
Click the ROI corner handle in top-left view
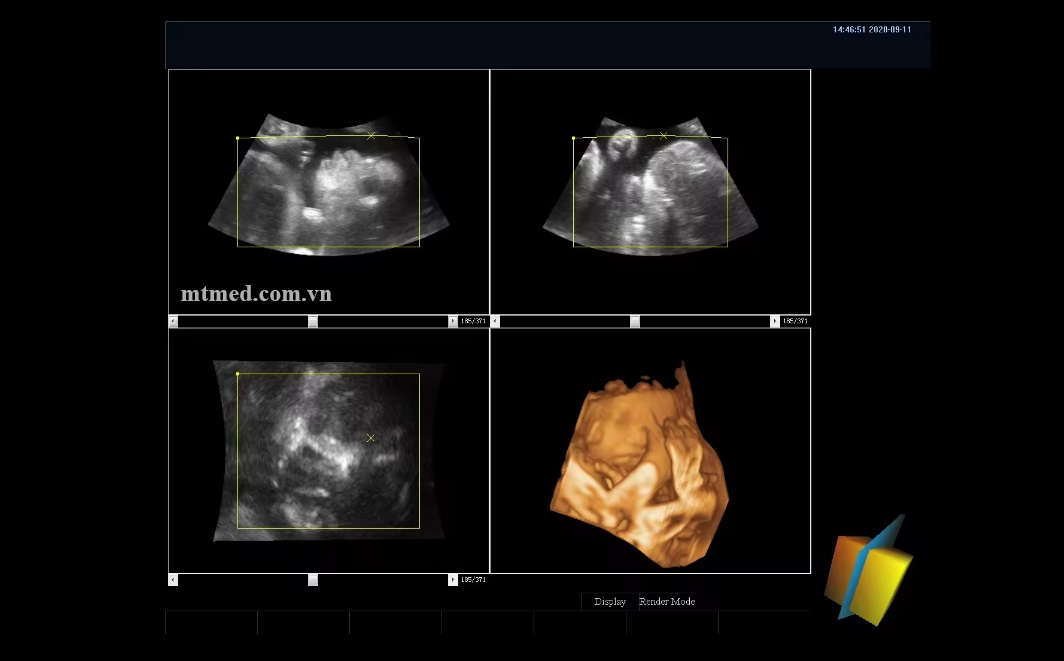(x=238, y=138)
